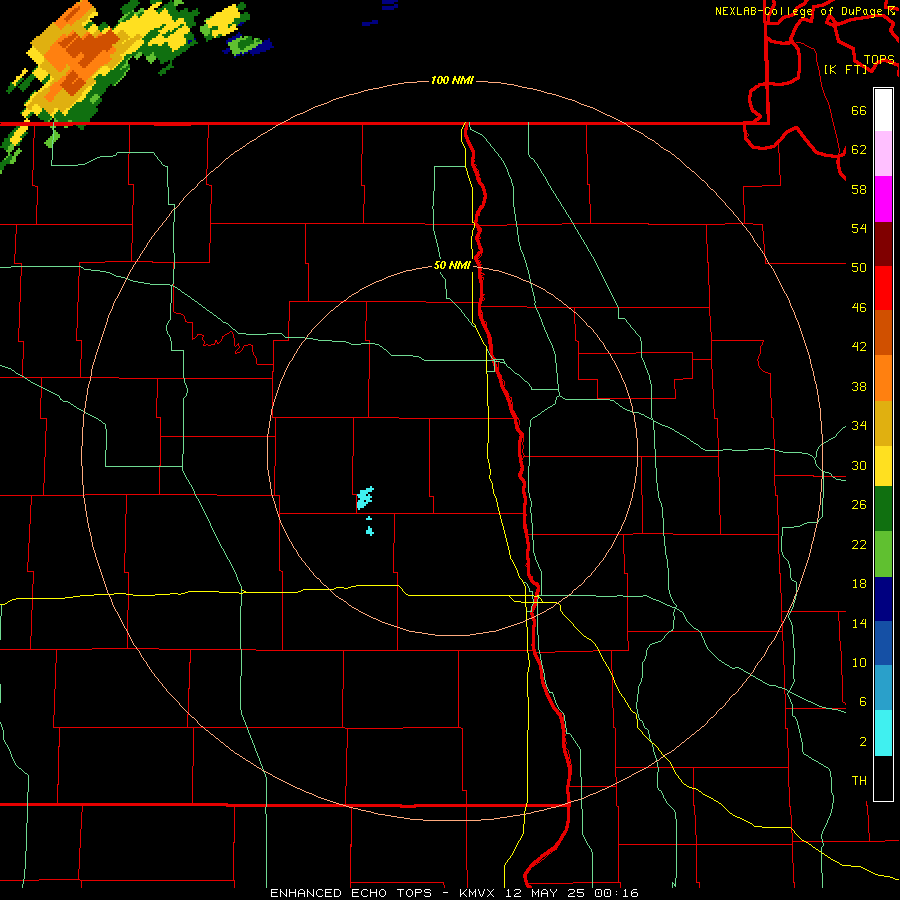Image resolution: width=900 pixels, height=900 pixels.
Task: Click the yellow 30 kft legend swatch
Action: pyautogui.click(x=883, y=466)
